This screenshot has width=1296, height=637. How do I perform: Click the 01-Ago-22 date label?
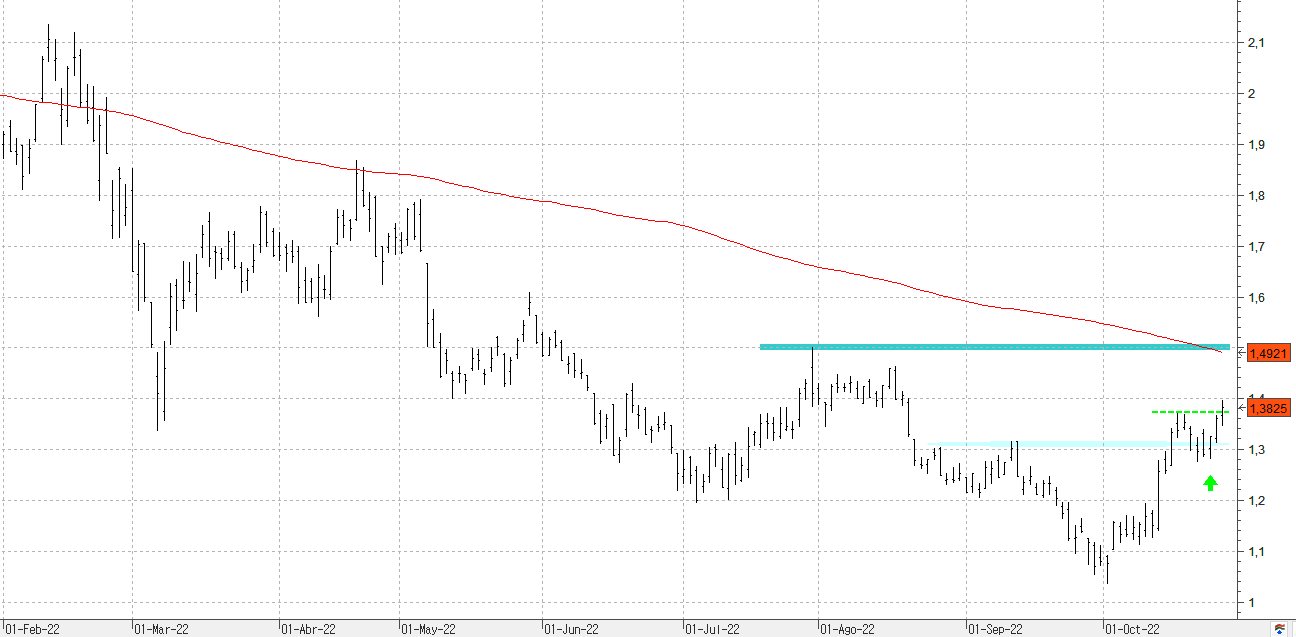click(x=848, y=629)
